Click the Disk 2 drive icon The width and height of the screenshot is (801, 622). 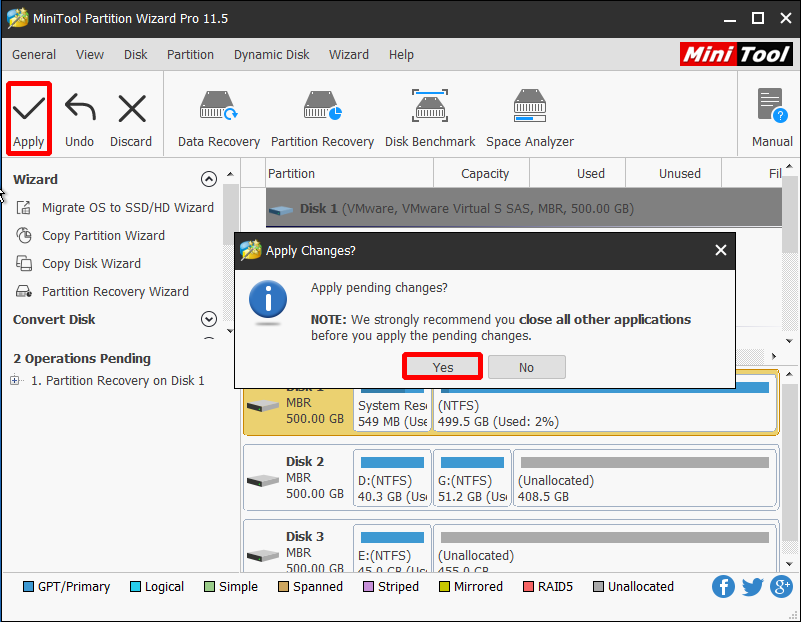point(263,481)
